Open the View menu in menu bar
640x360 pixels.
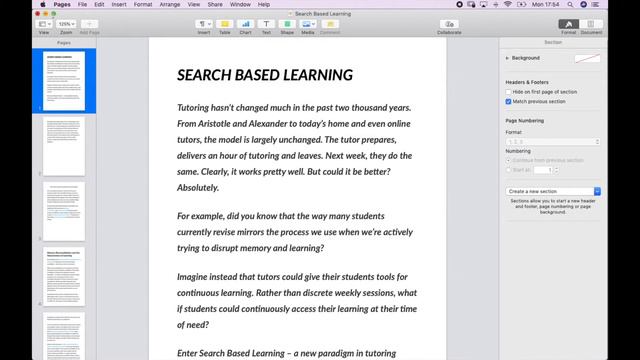[x=194, y=4]
